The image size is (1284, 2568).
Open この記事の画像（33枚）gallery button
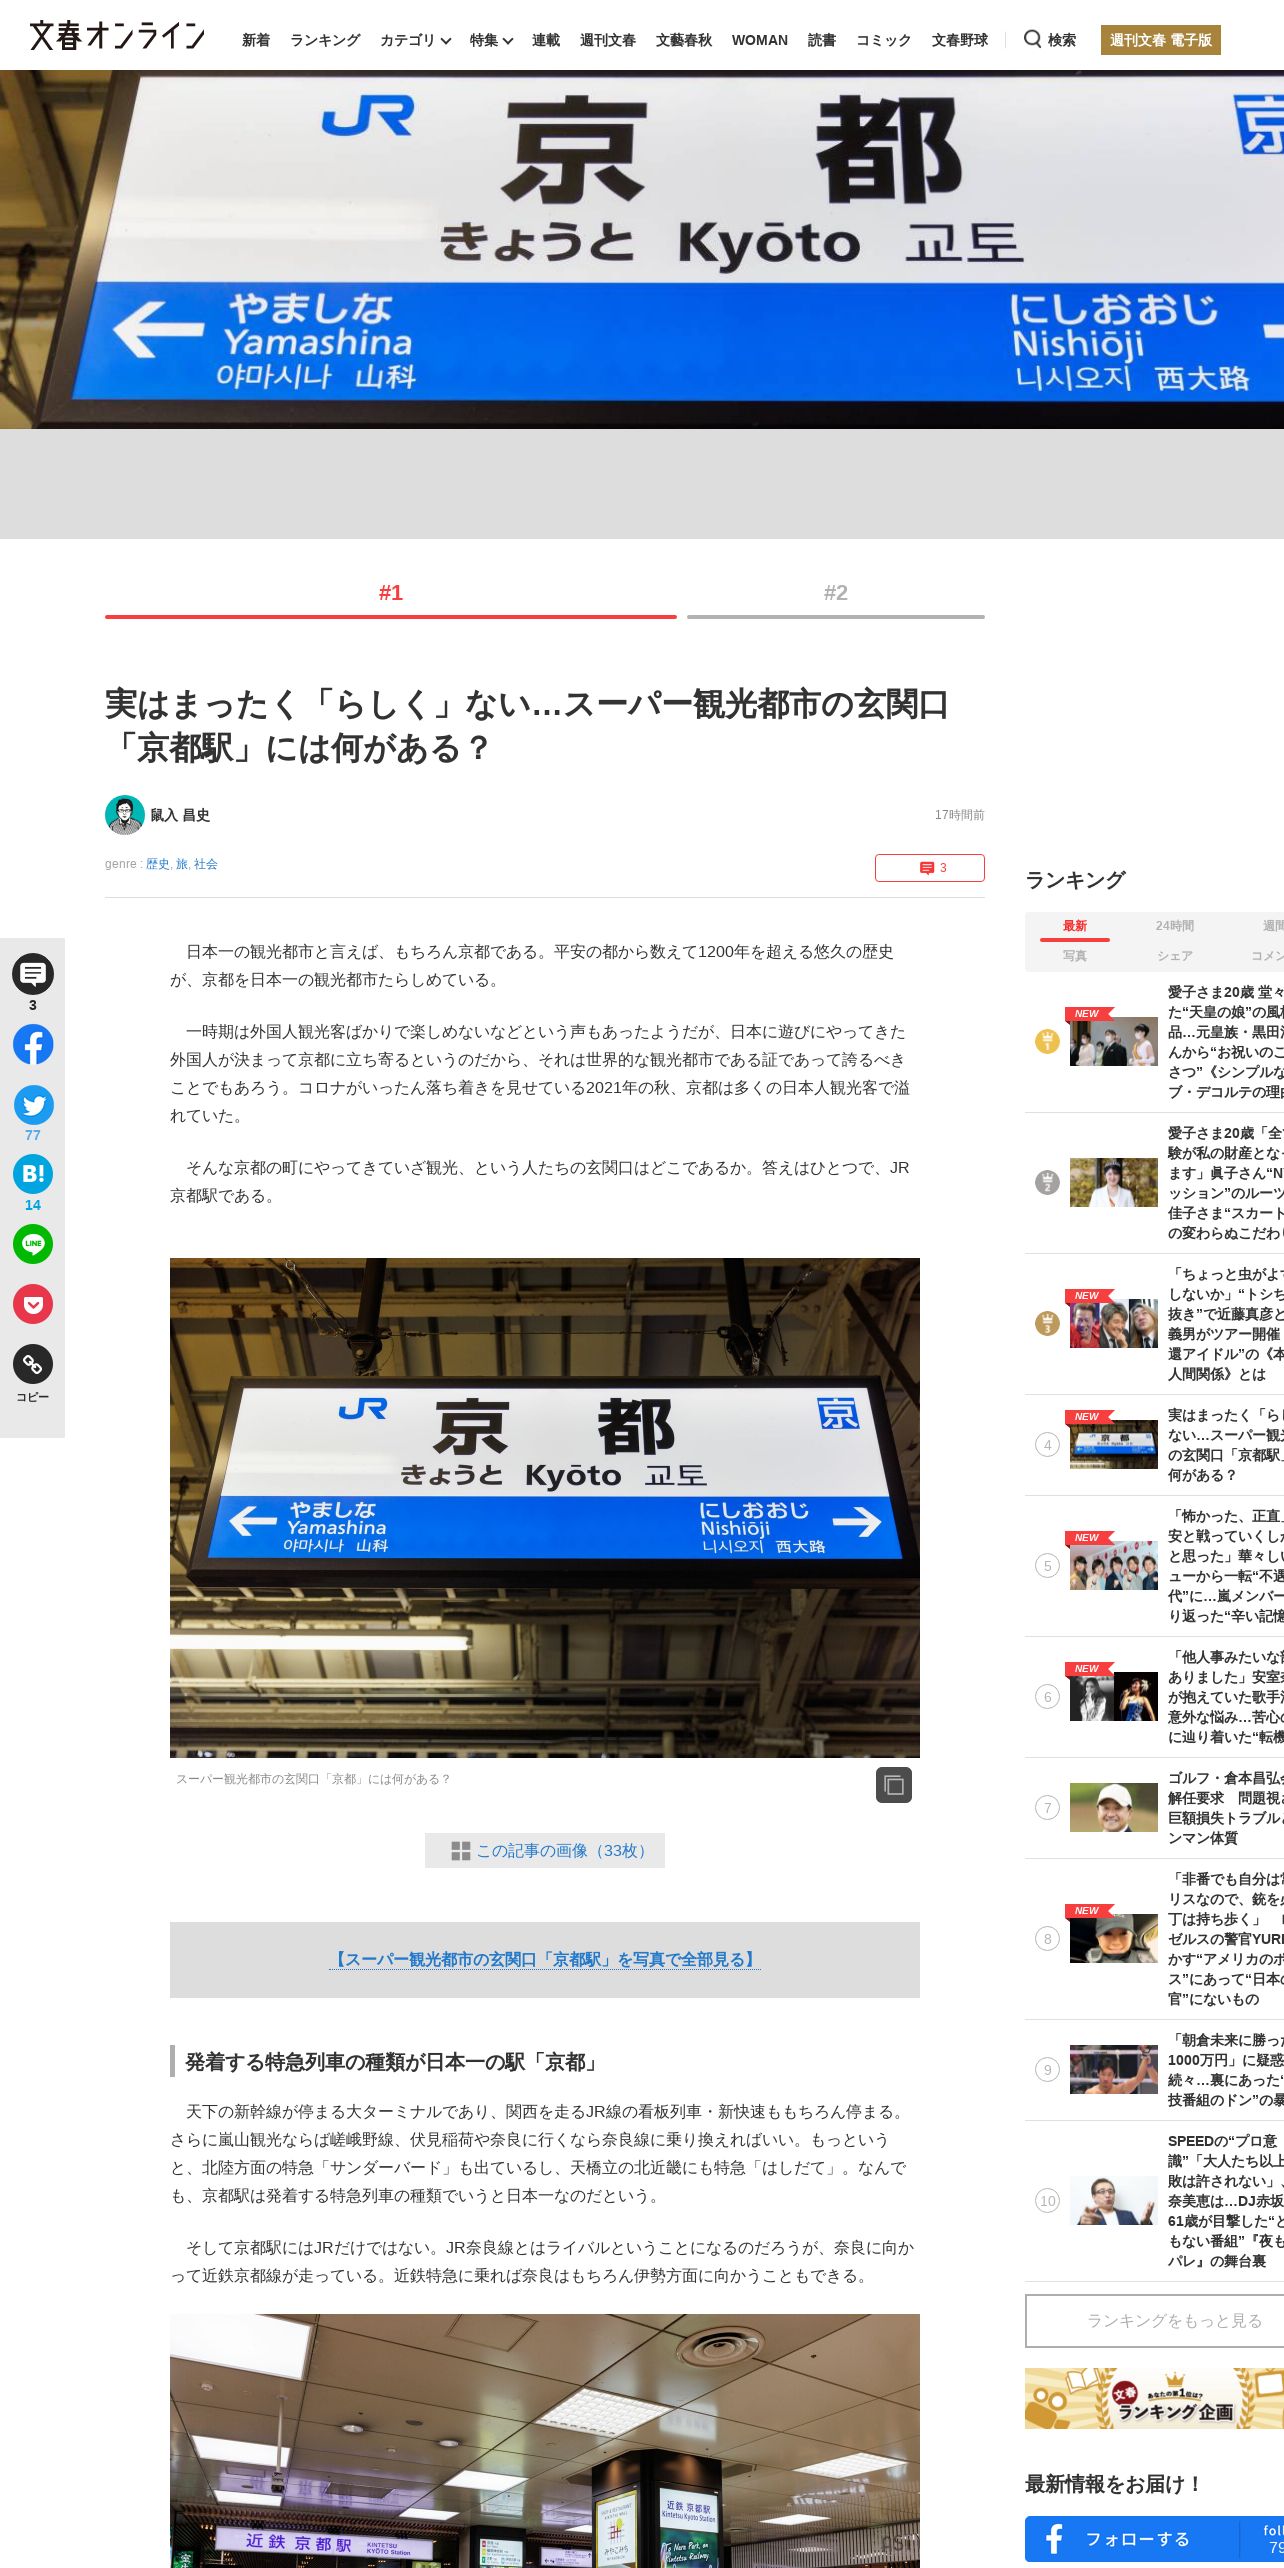545,1851
